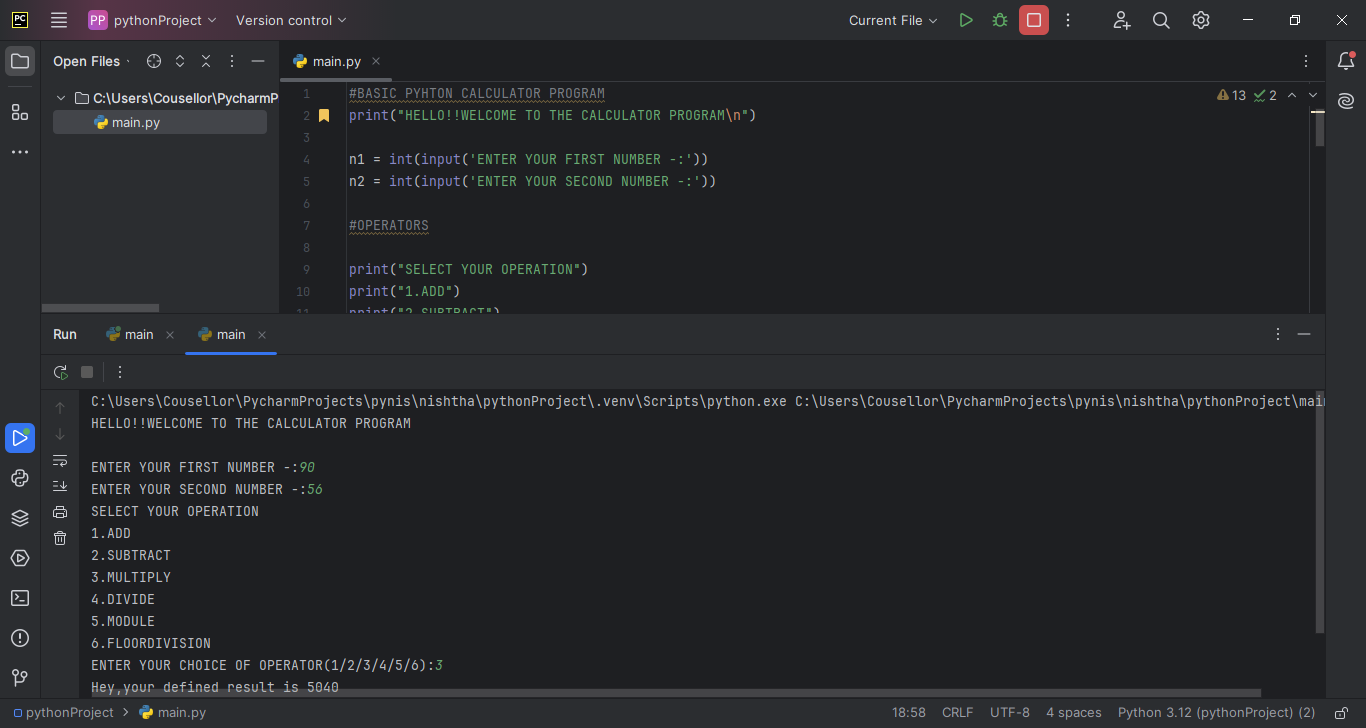Open the main hamburger menu
1366x728 pixels.
click(59, 20)
